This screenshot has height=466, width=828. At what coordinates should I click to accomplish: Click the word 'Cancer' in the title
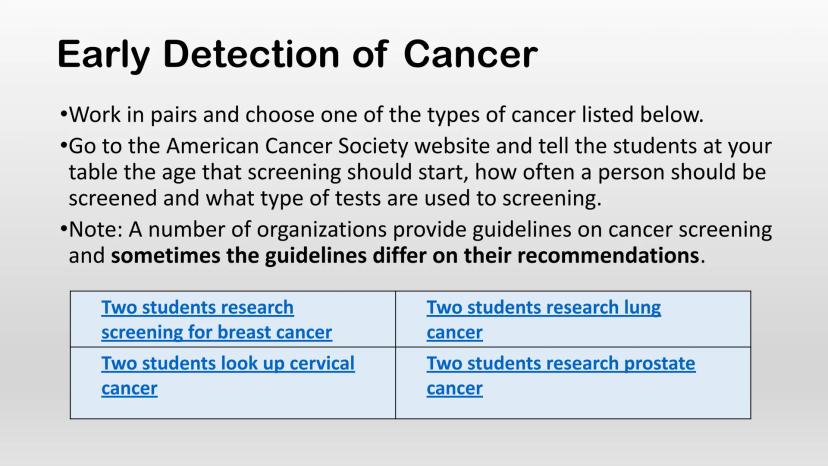(x=470, y=54)
